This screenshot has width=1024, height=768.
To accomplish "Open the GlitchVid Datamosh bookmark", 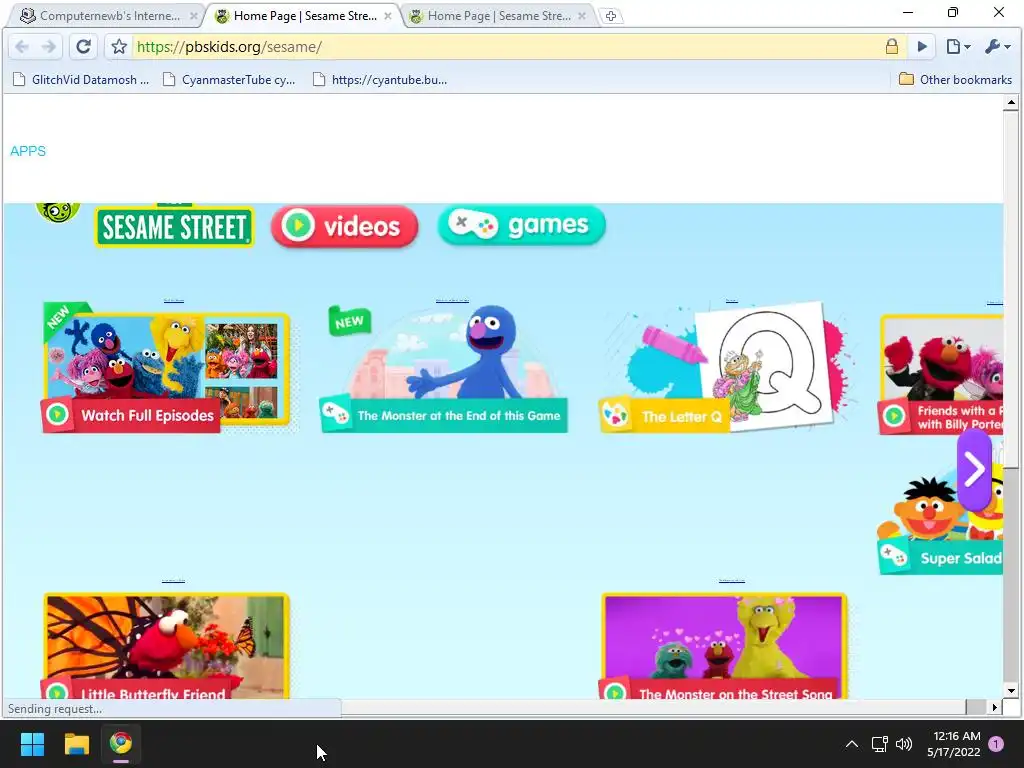I will coord(81,80).
